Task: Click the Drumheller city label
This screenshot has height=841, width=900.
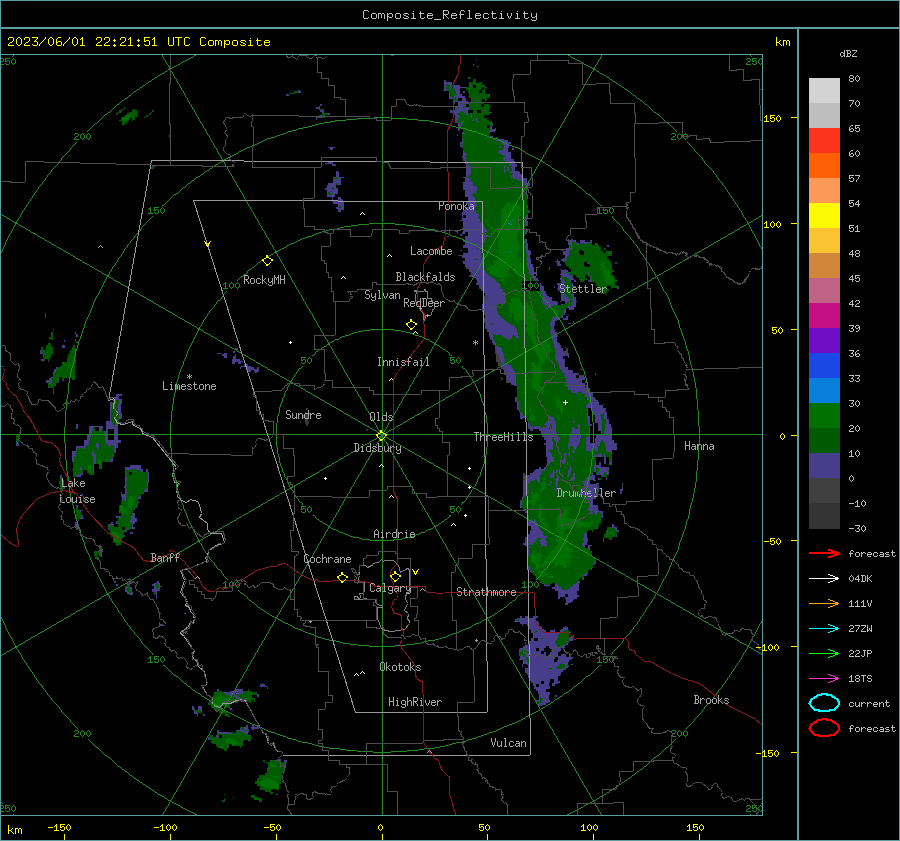Action: tap(586, 493)
